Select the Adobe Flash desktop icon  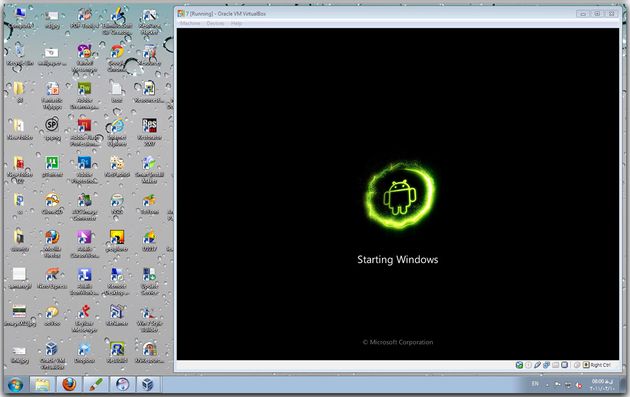tap(84, 133)
